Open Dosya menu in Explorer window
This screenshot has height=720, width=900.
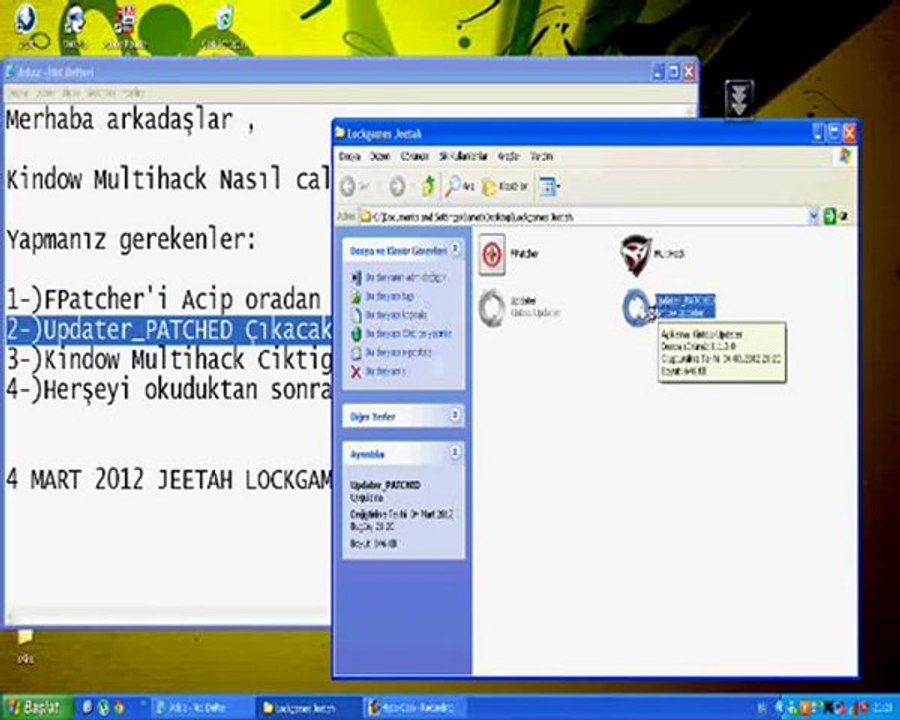coord(350,156)
